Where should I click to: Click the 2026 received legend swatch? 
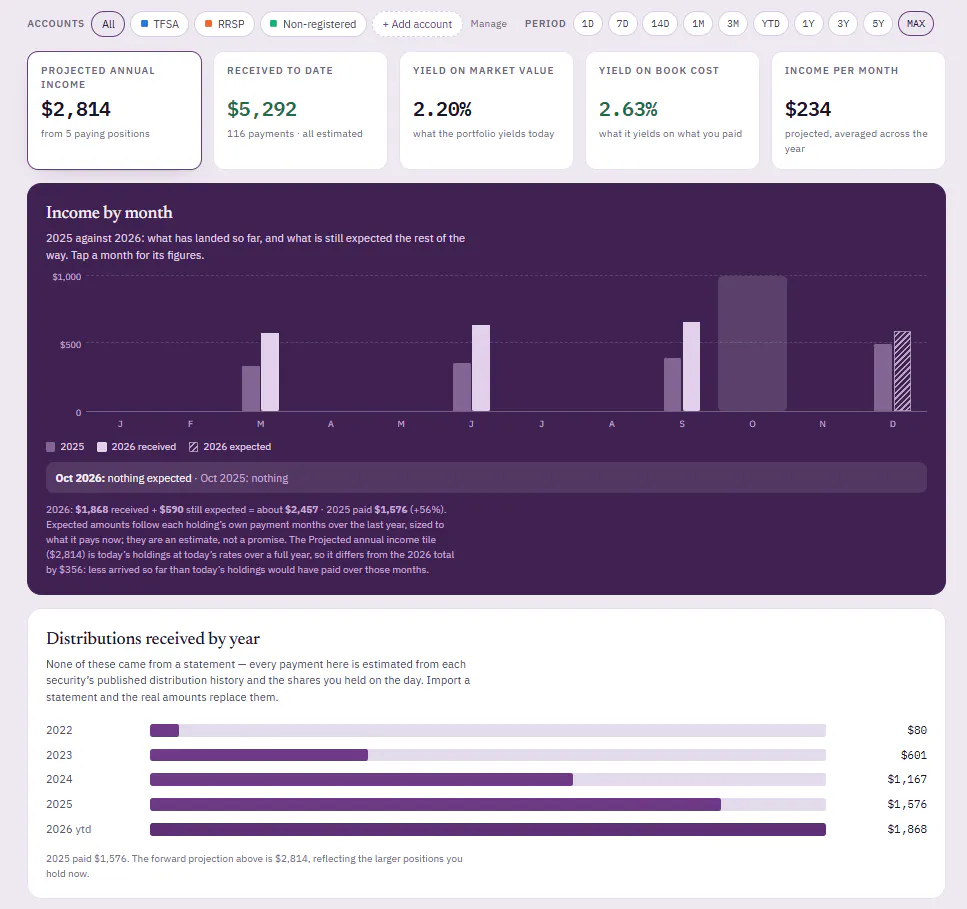[x=102, y=447]
